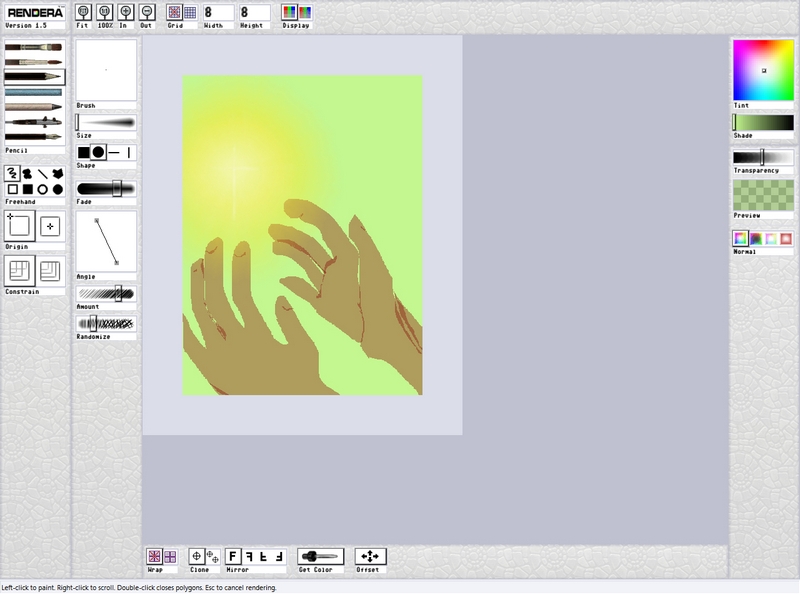Image resolution: width=800 pixels, height=594 pixels.
Task: Enable the first Constrain option
Action: pos(19,271)
